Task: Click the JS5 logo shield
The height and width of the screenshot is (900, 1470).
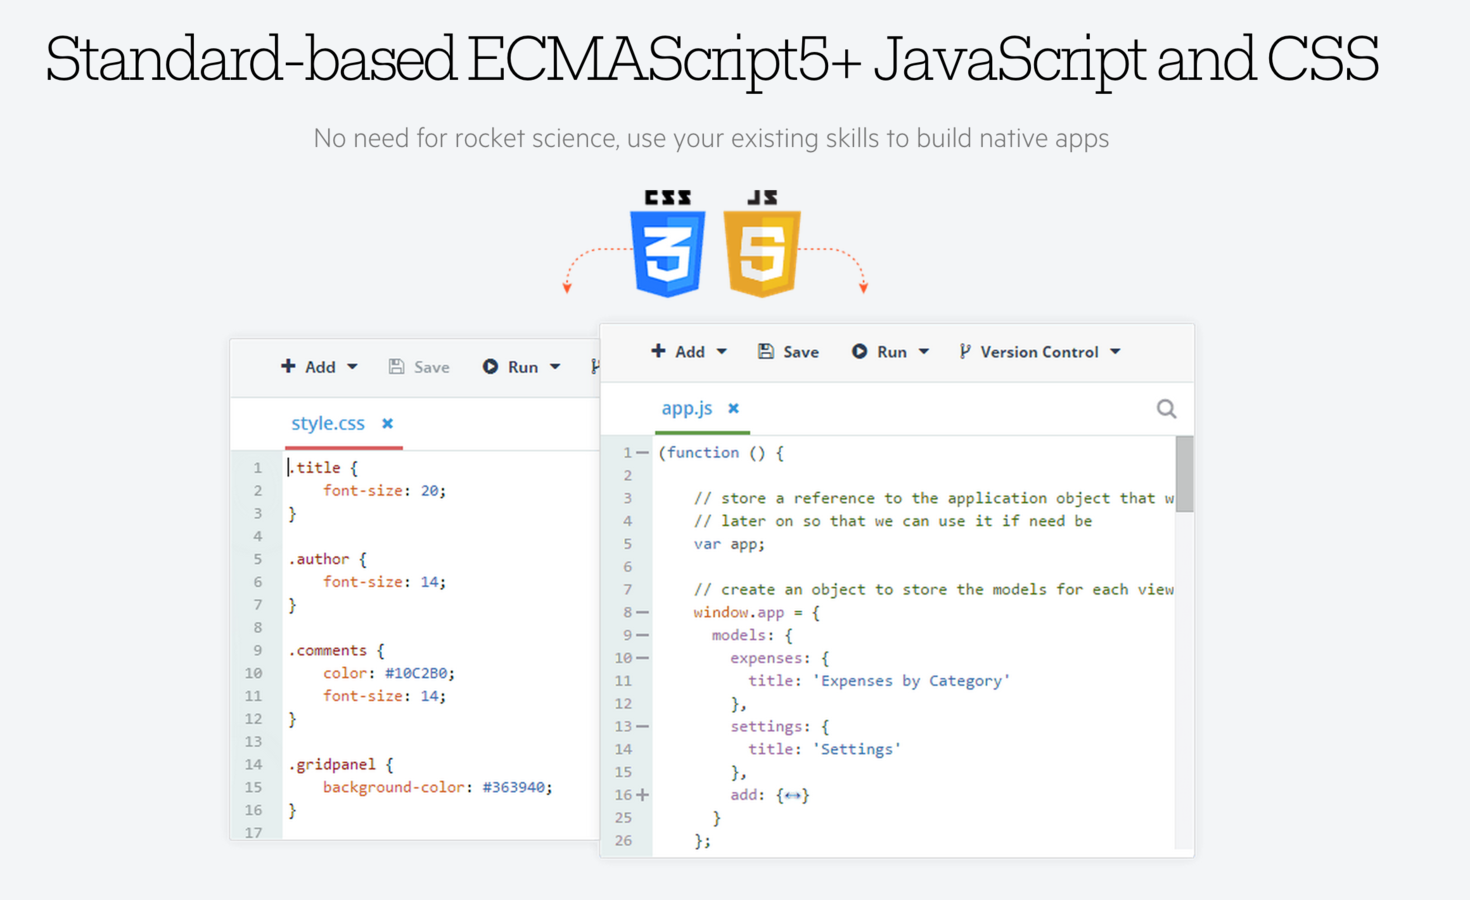Action: pyautogui.click(x=762, y=253)
